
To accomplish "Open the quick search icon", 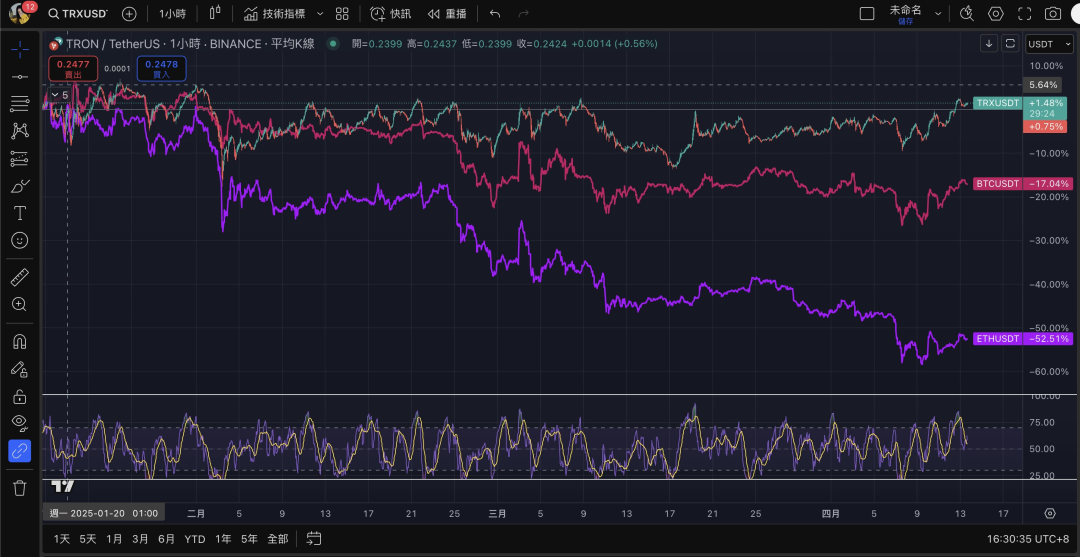I will pyautogui.click(x=967, y=14).
